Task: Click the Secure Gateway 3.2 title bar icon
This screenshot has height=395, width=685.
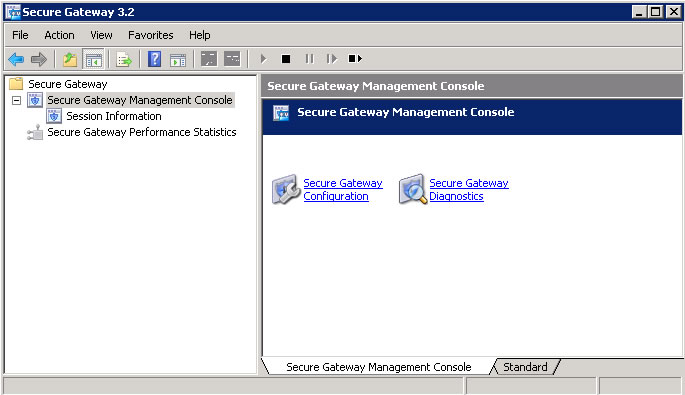Action: [x=13, y=12]
